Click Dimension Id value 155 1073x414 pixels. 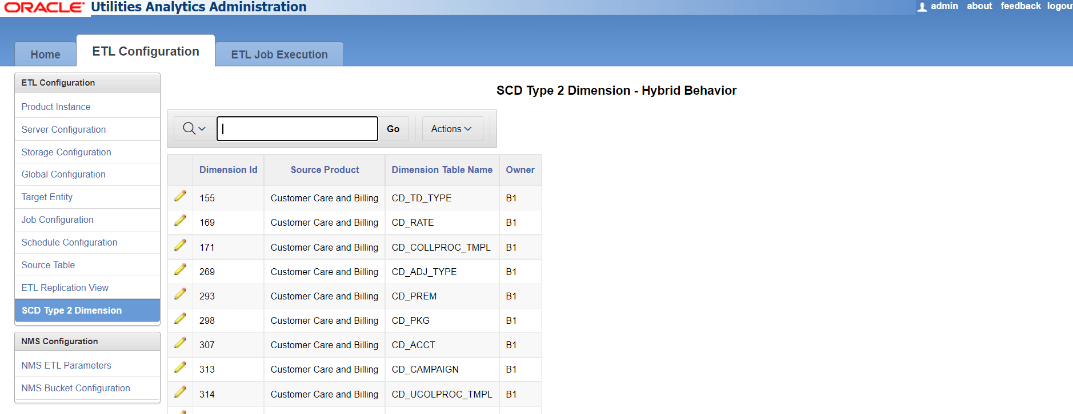pos(207,198)
